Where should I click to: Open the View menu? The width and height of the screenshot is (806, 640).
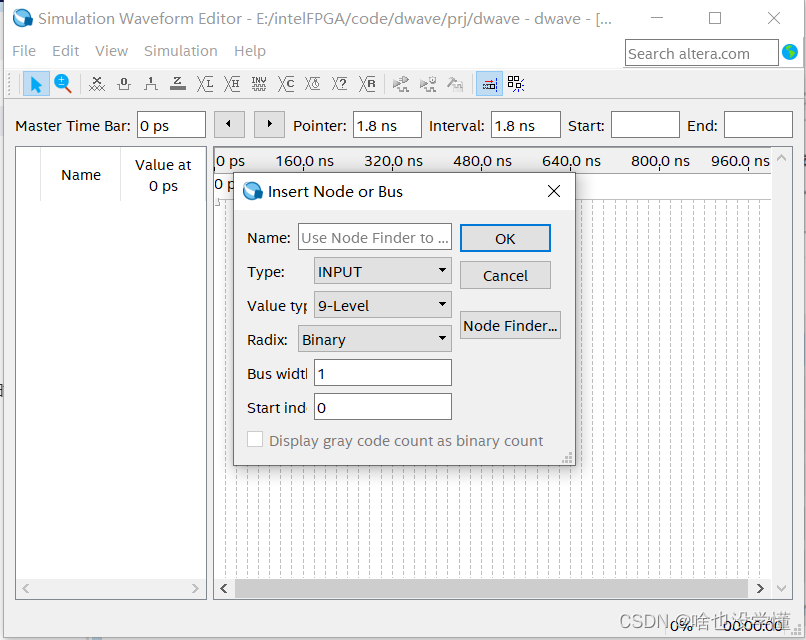(x=111, y=51)
